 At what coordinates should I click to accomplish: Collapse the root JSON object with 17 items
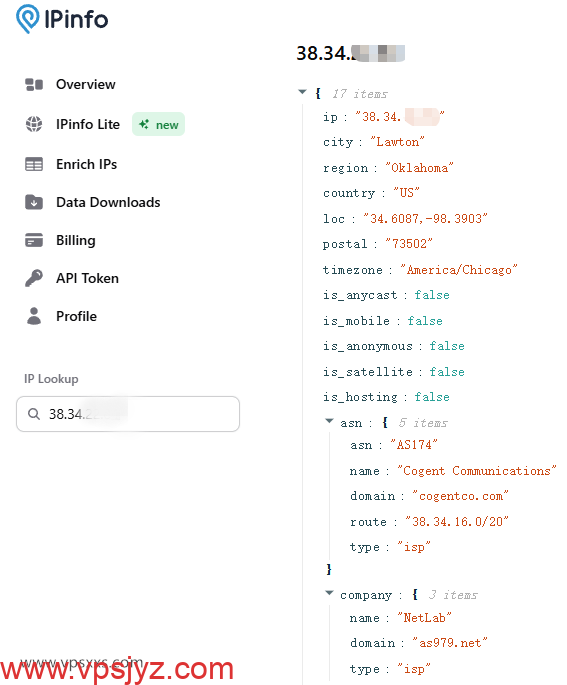coord(302,92)
